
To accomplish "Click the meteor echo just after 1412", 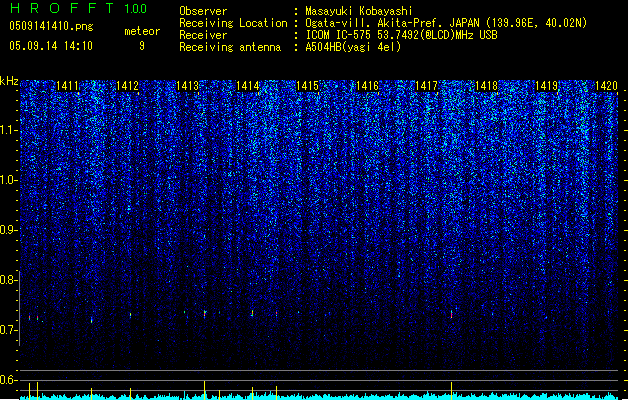I will pos(130,315).
